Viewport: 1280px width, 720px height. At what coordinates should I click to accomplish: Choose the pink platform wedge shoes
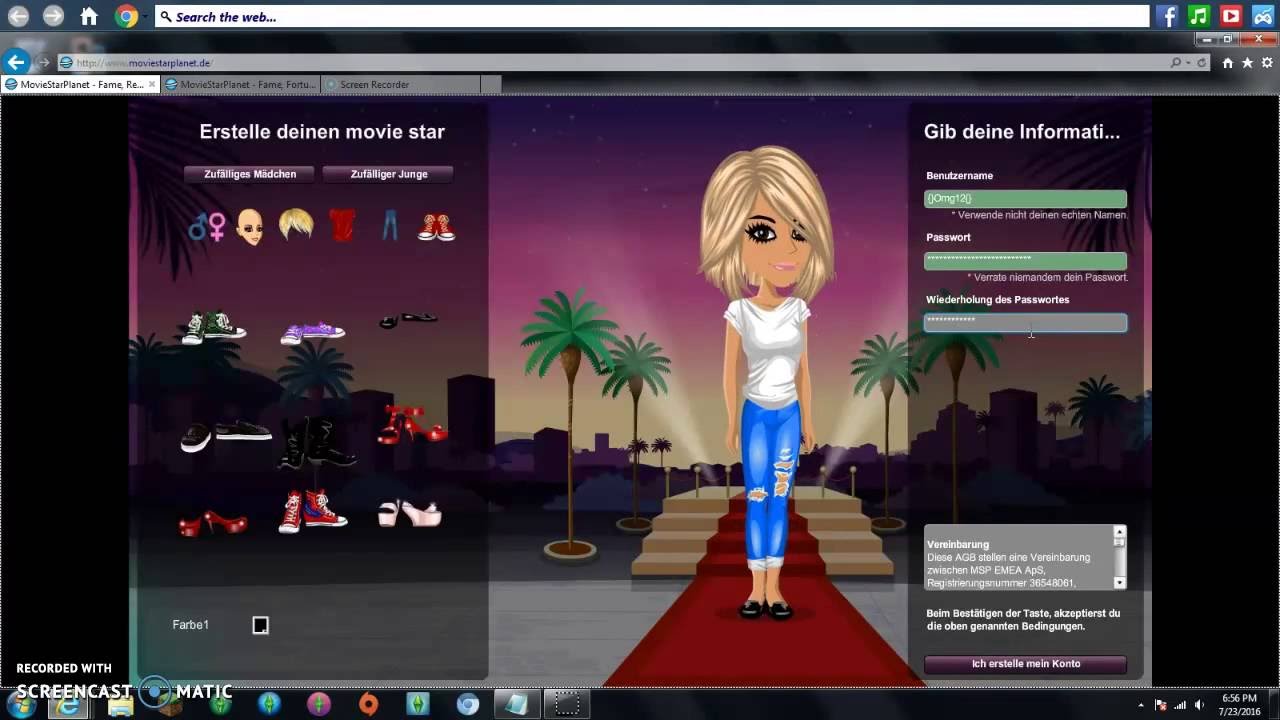click(409, 513)
